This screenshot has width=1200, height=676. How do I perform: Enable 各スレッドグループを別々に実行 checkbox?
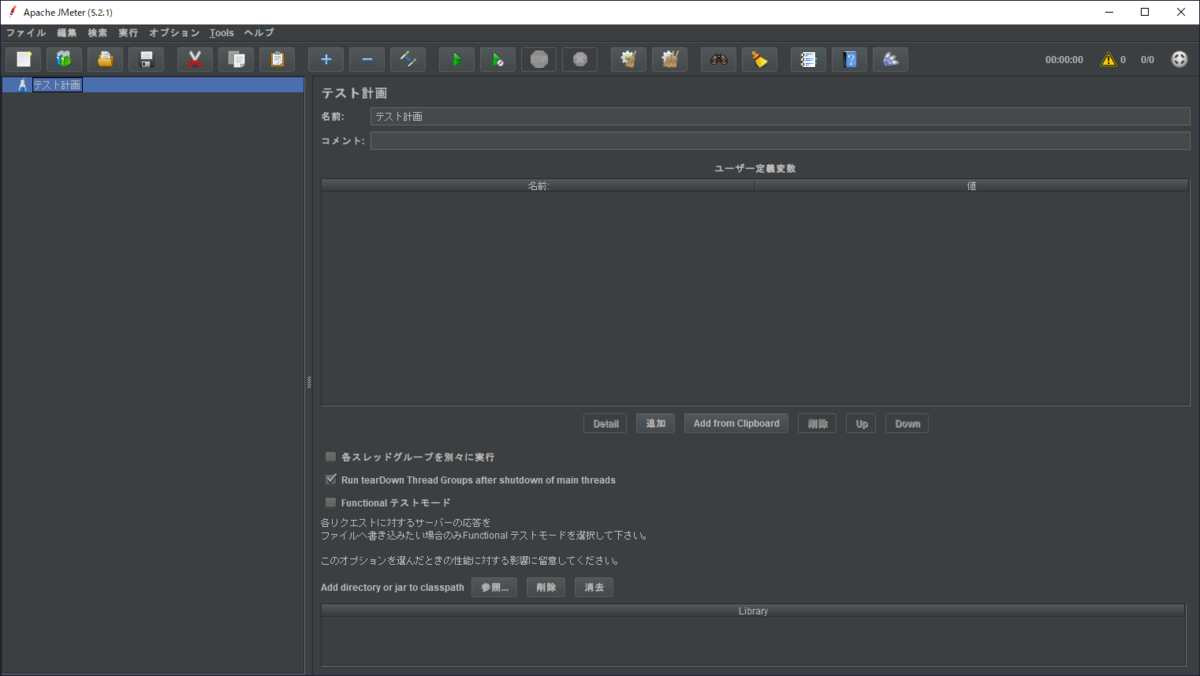click(x=331, y=457)
